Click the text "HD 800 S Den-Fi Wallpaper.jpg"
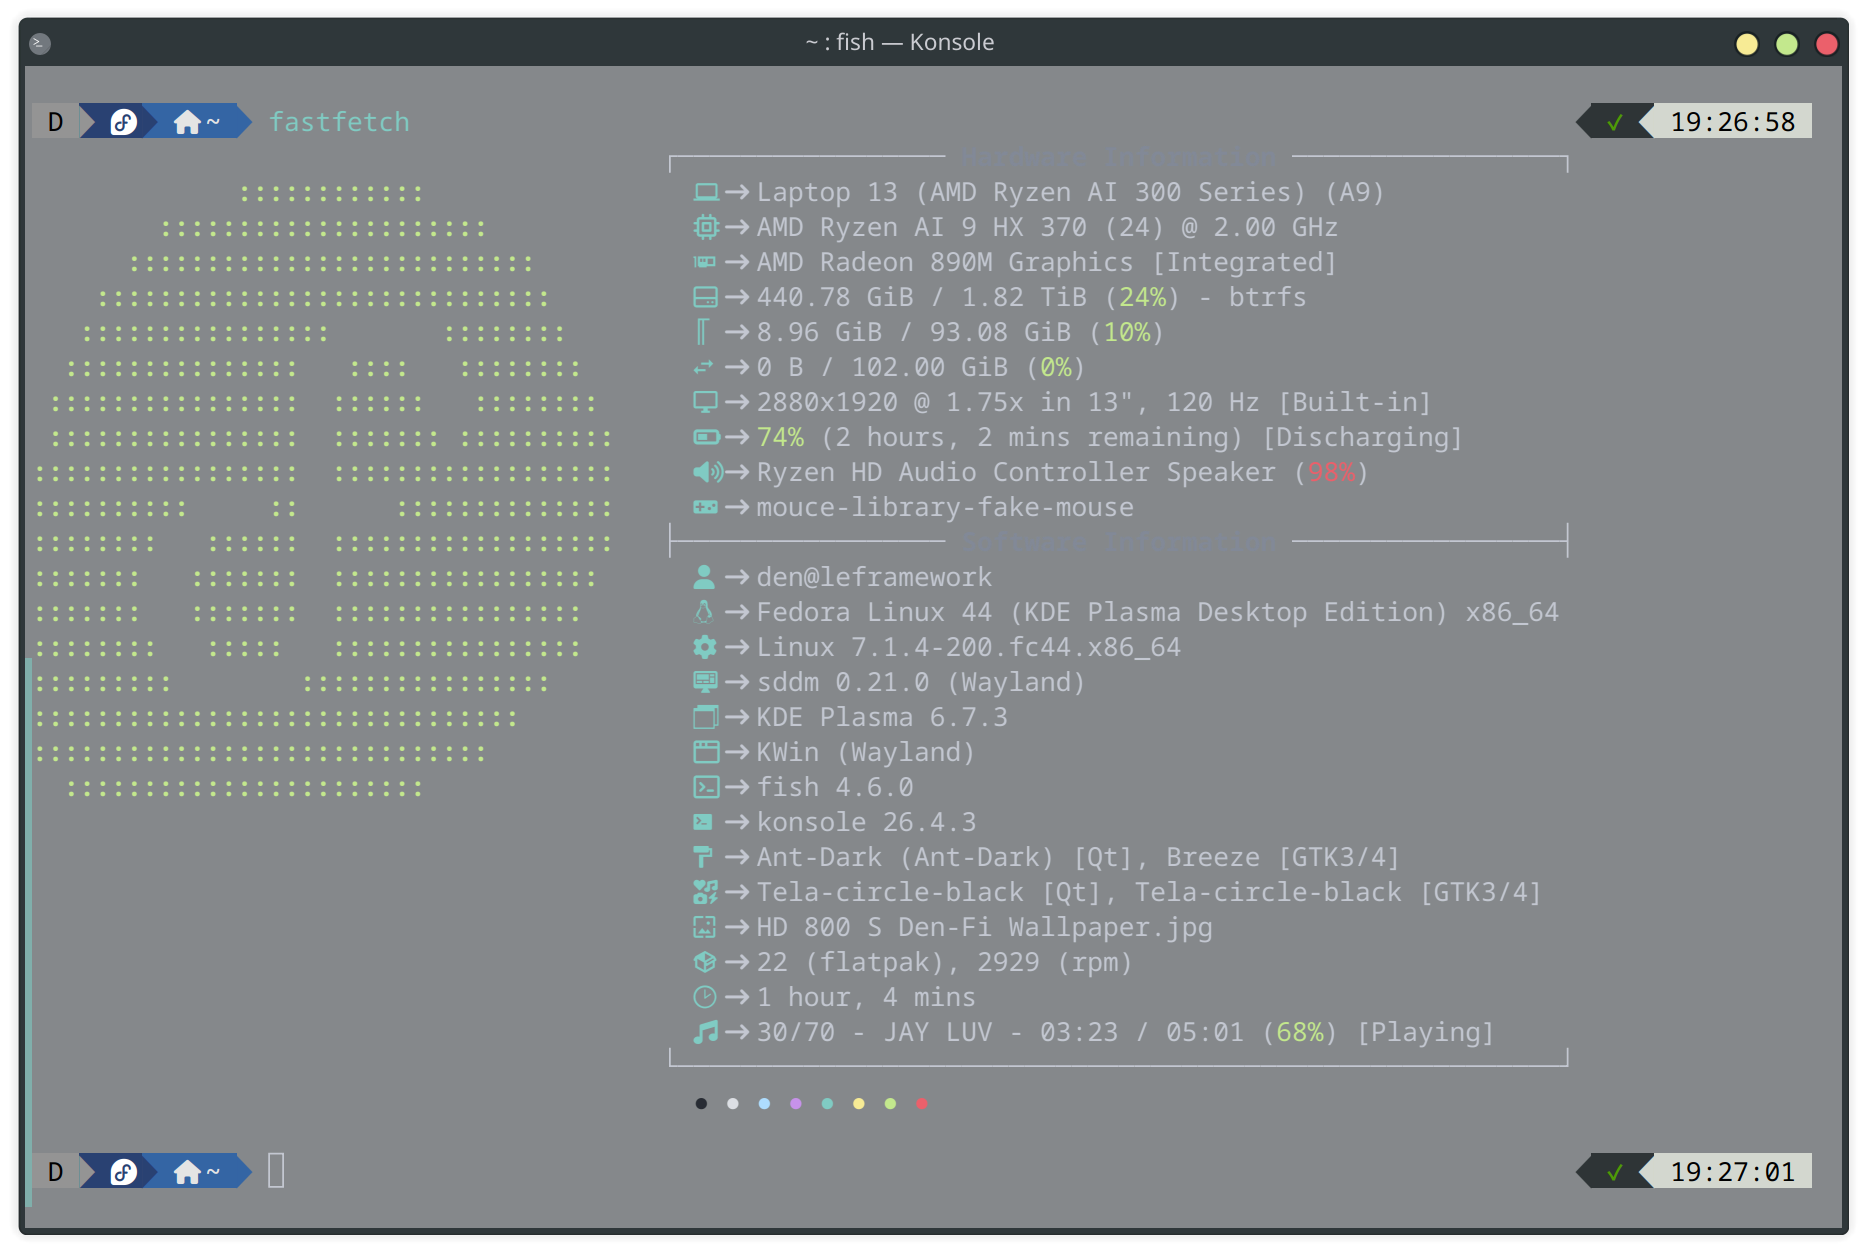This screenshot has width=1866, height=1253. (x=984, y=927)
